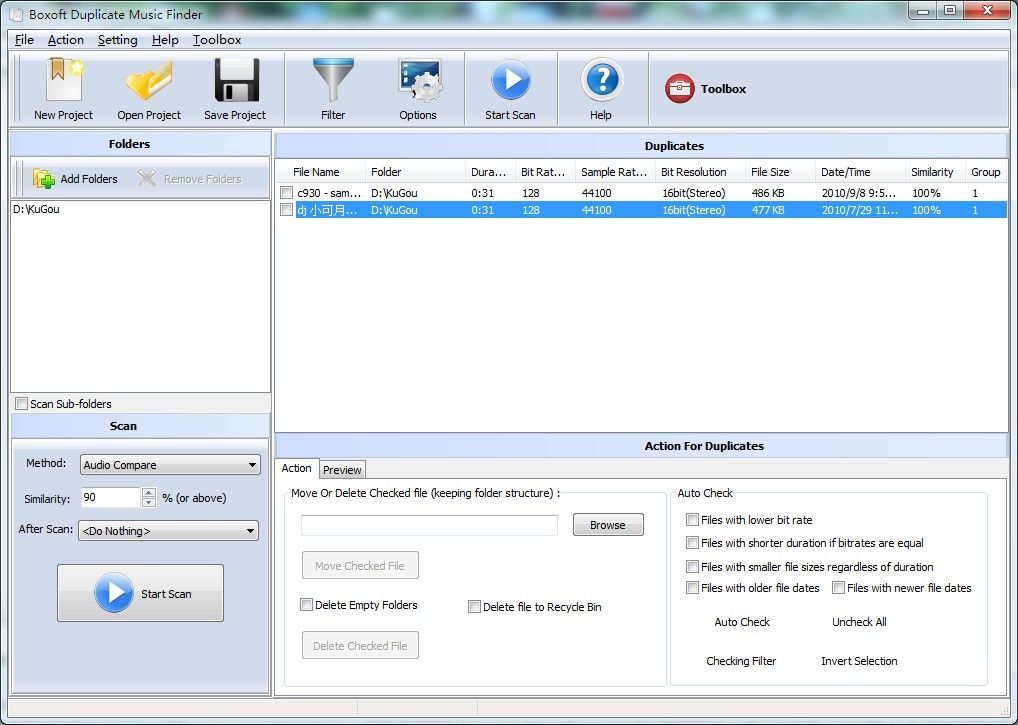The image size is (1018, 725).
Task: Click the Browse button
Action: pyautogui.click(x=608, y=525)
